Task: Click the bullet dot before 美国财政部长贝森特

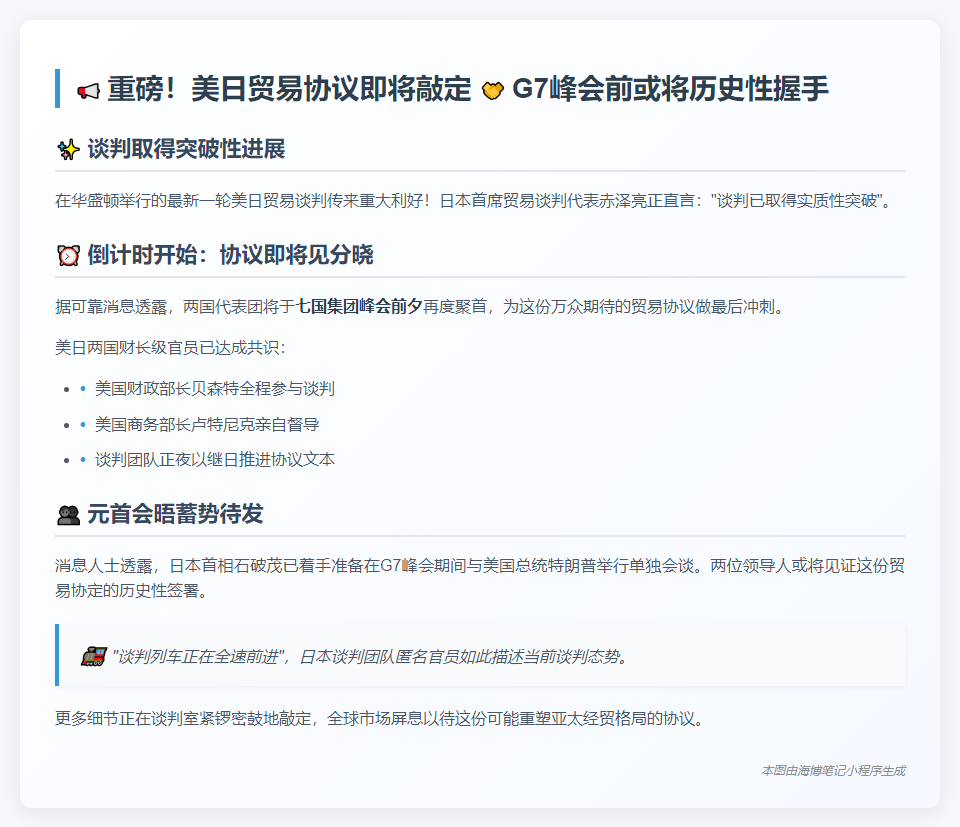Action: point(83,388)
